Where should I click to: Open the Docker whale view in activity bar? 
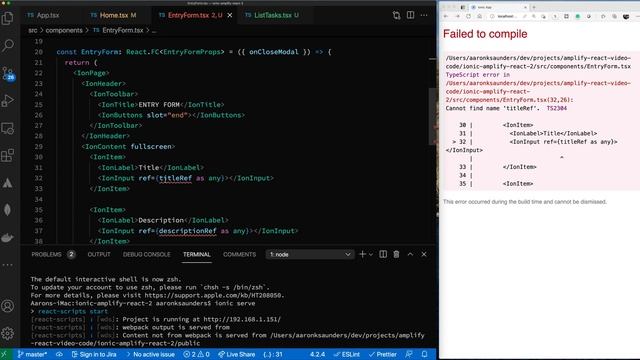click(8, 238)
